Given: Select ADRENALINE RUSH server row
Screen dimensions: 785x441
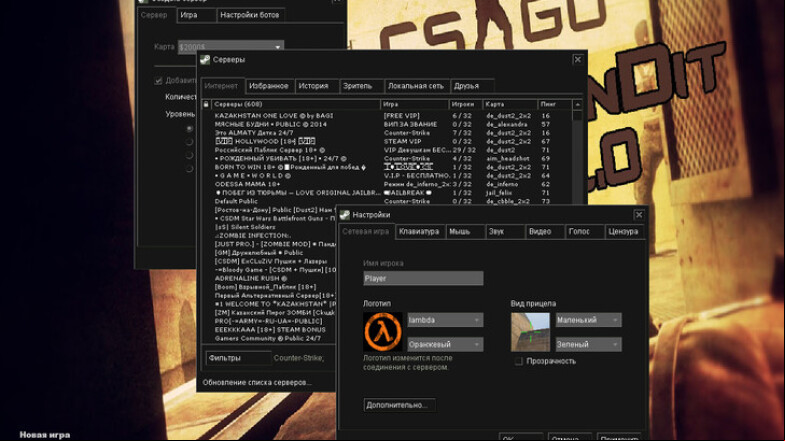Looking at the screenshot, I should (270, 278).
